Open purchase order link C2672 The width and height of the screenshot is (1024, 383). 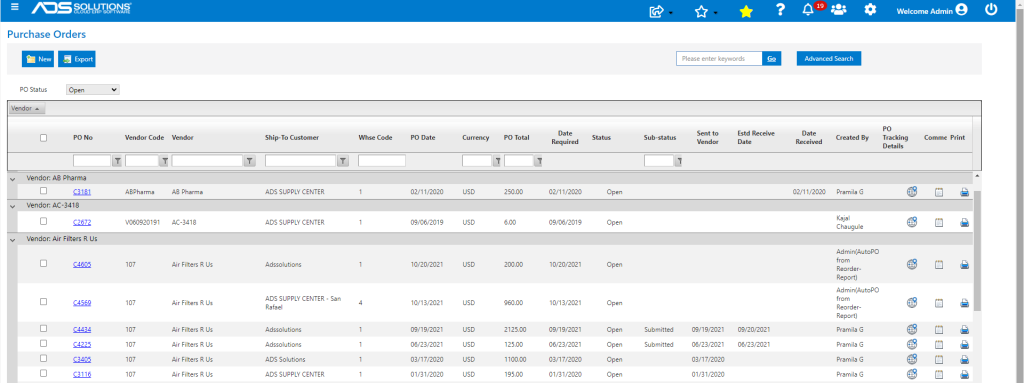[x=82, y=222]
